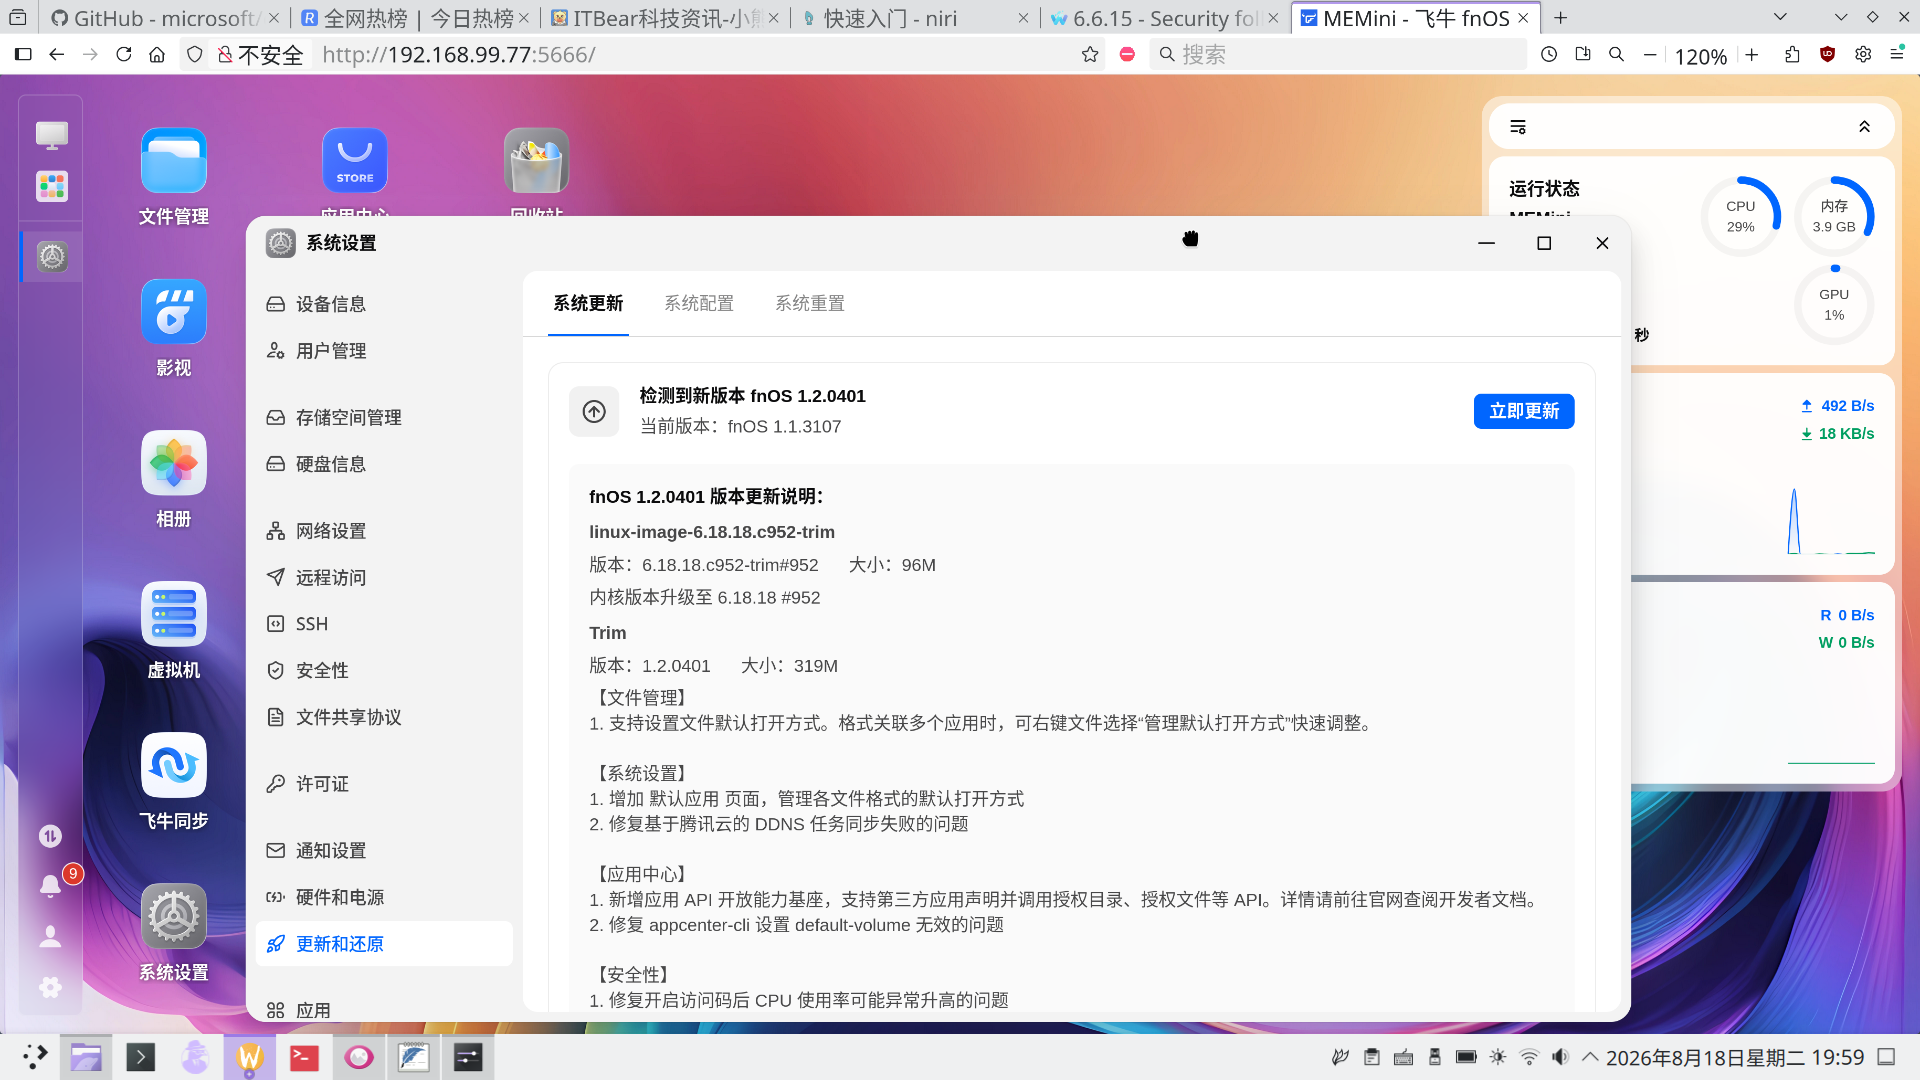Viewport: 1920px width, 1080px height.
Task: Open 用户管理 in settings sidebar
Action: (384, 351)
